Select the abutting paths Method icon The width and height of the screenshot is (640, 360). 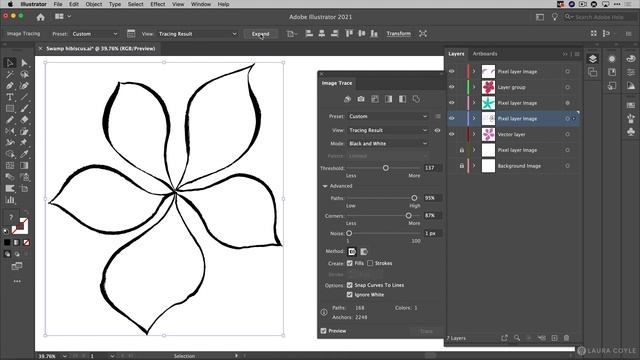pyautogui.click(x=352, y=252)
